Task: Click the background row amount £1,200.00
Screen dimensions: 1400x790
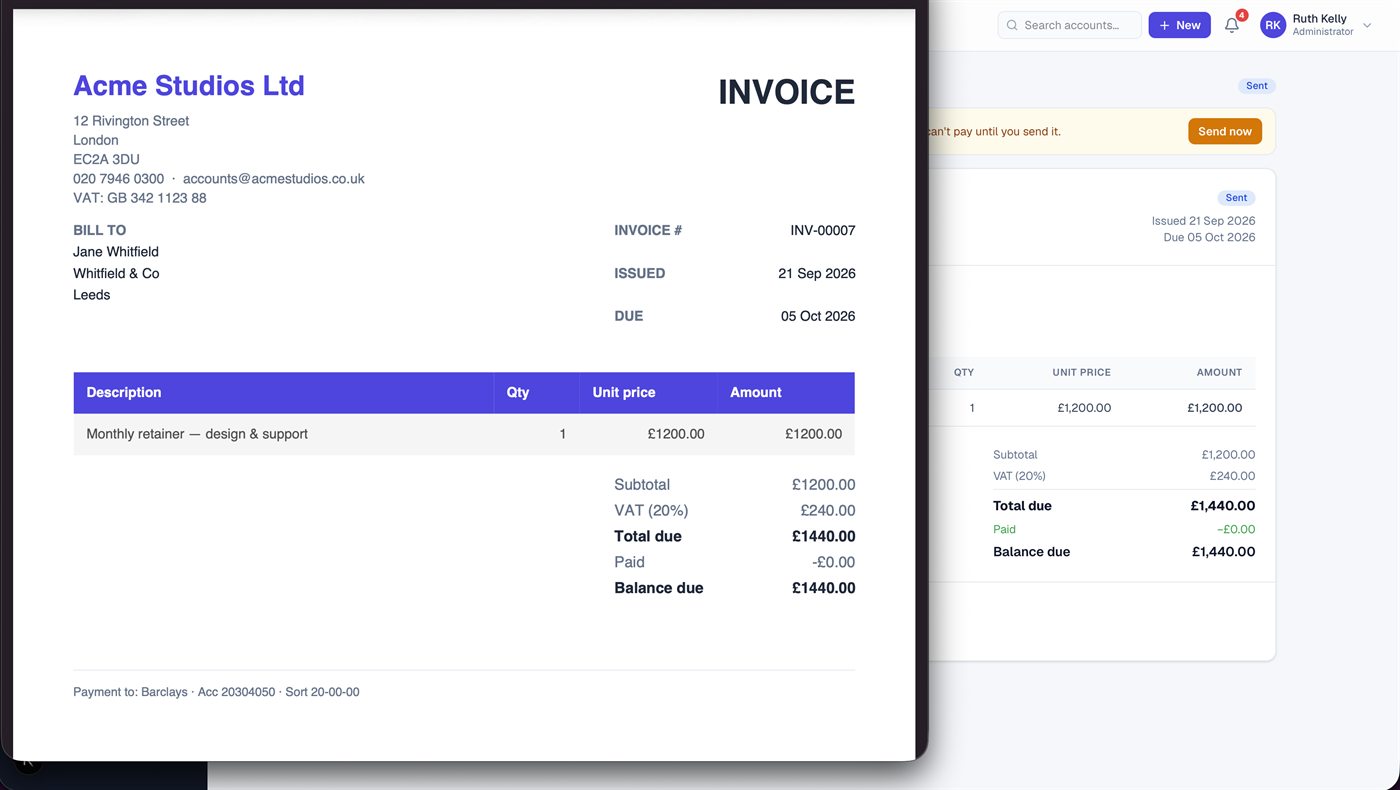Action: pos(1214,408)
